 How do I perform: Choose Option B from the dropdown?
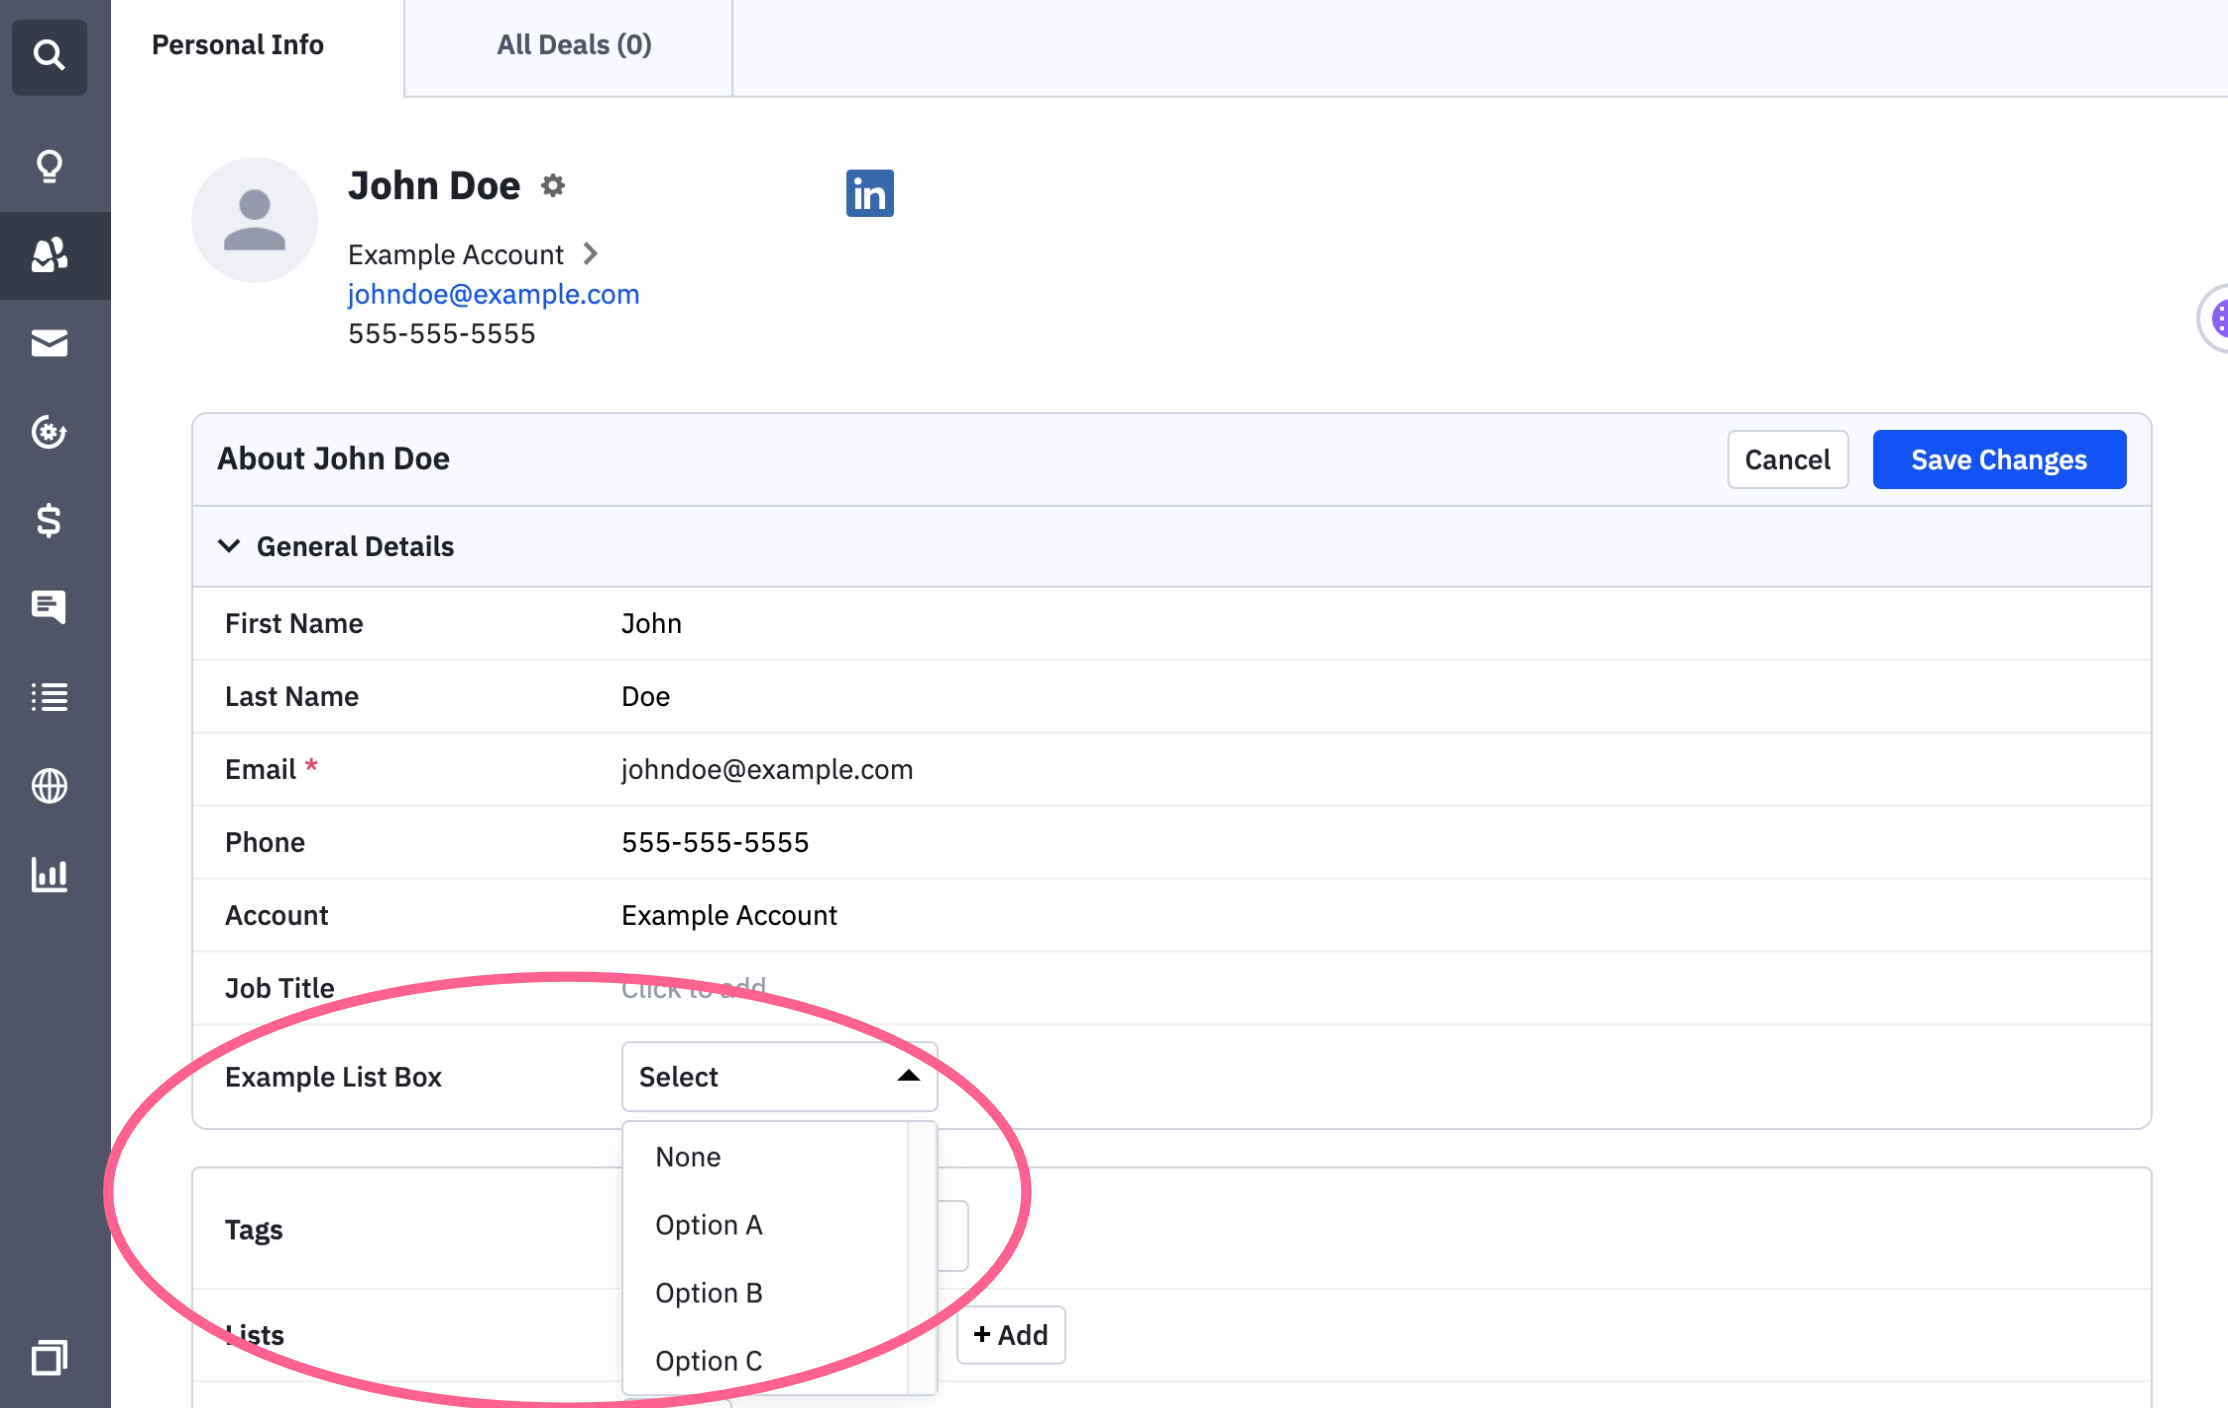click(765, 1293)
